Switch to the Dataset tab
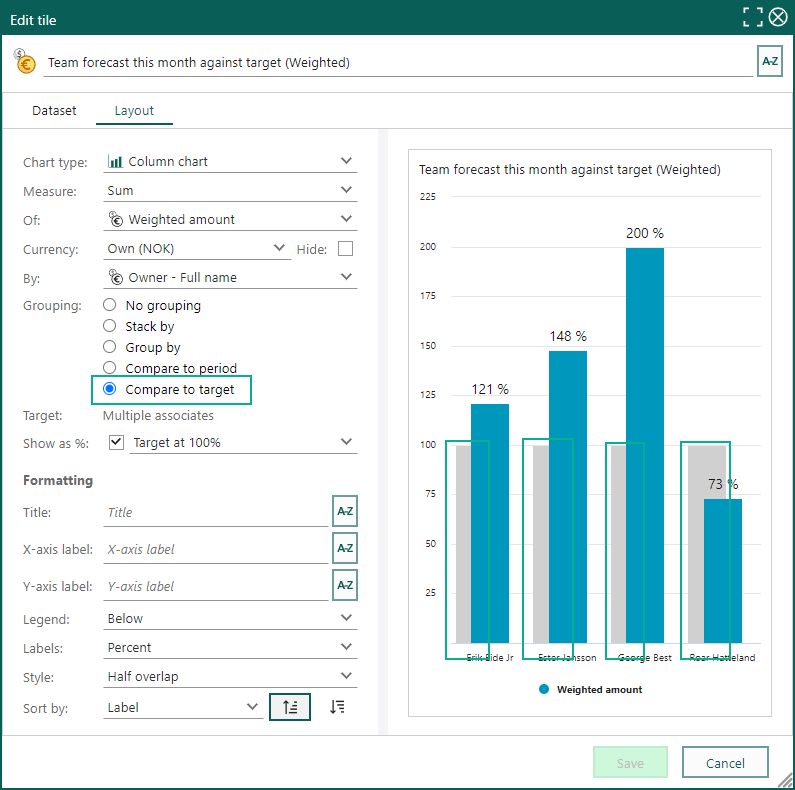The image size is (795, 790). coord(54,111)
